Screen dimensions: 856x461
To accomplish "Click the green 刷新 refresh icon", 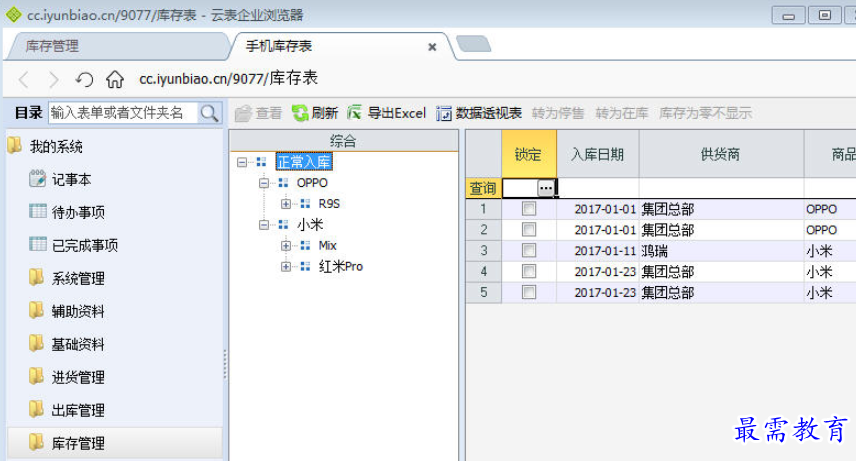I will (x=300, y=113).
